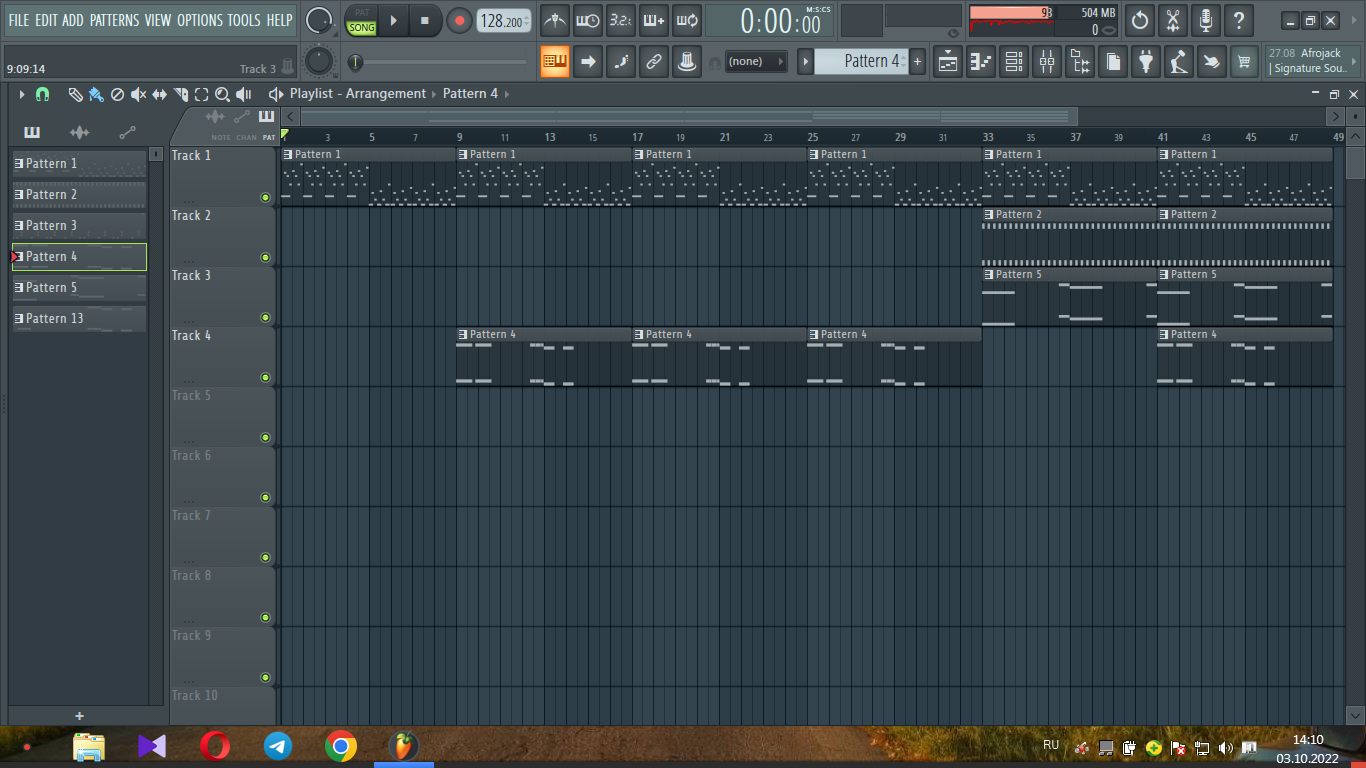Toggle the metronome icon

[x=554, y=20]
